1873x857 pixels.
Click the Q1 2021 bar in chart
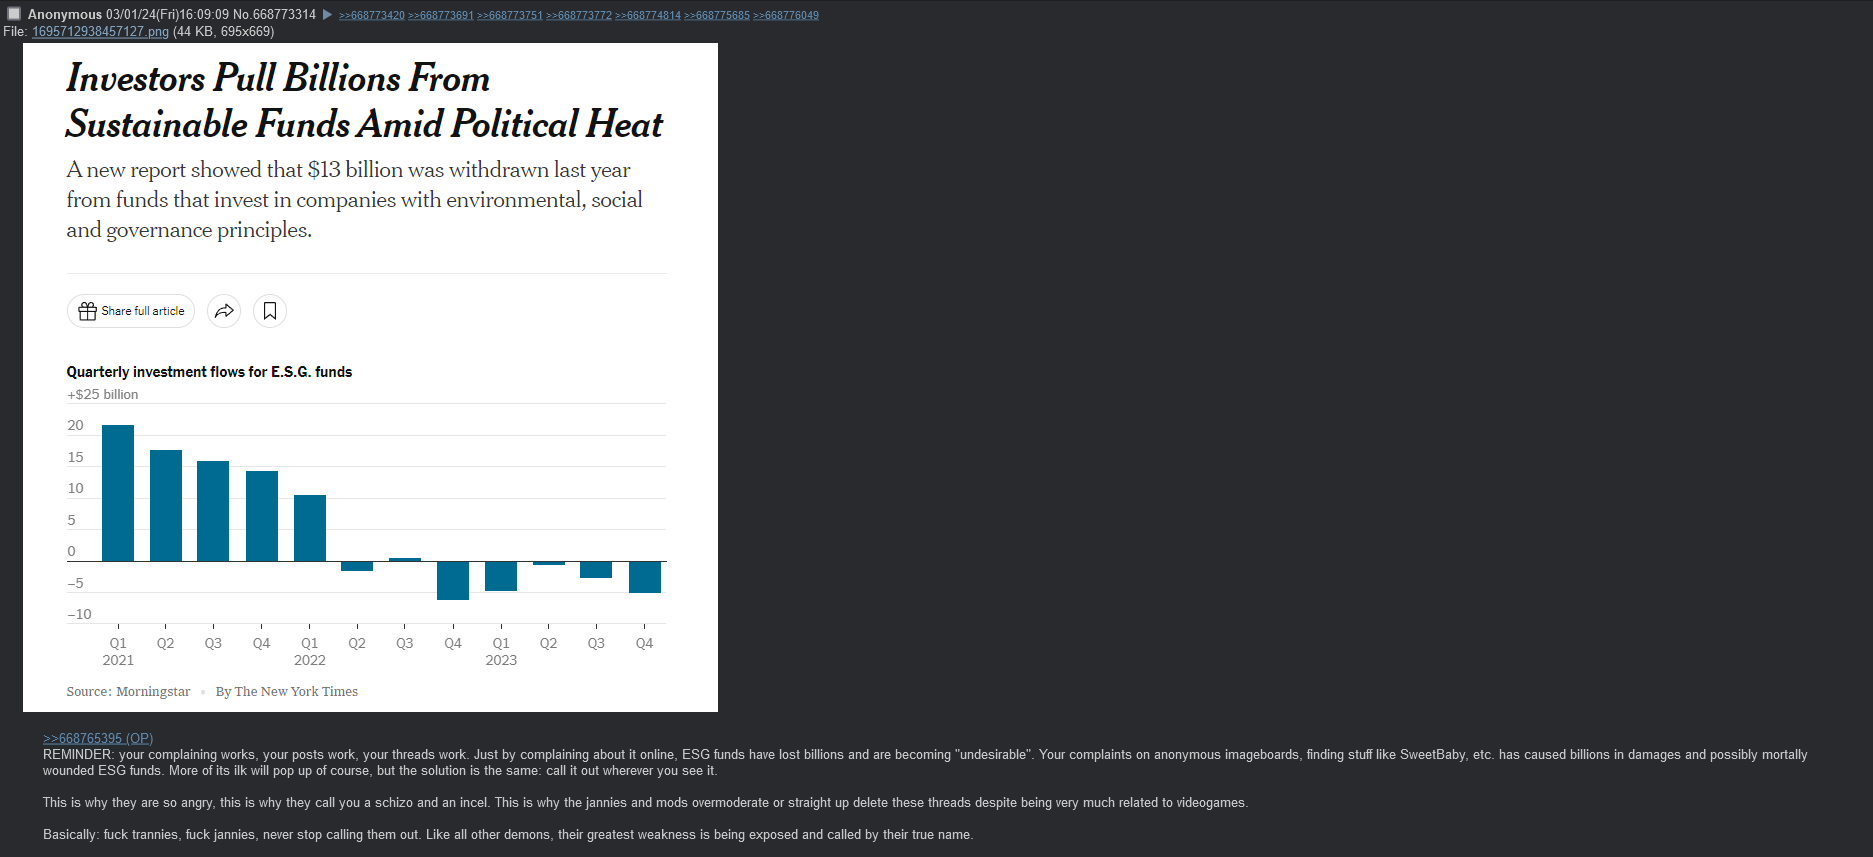tap(118, 493)
